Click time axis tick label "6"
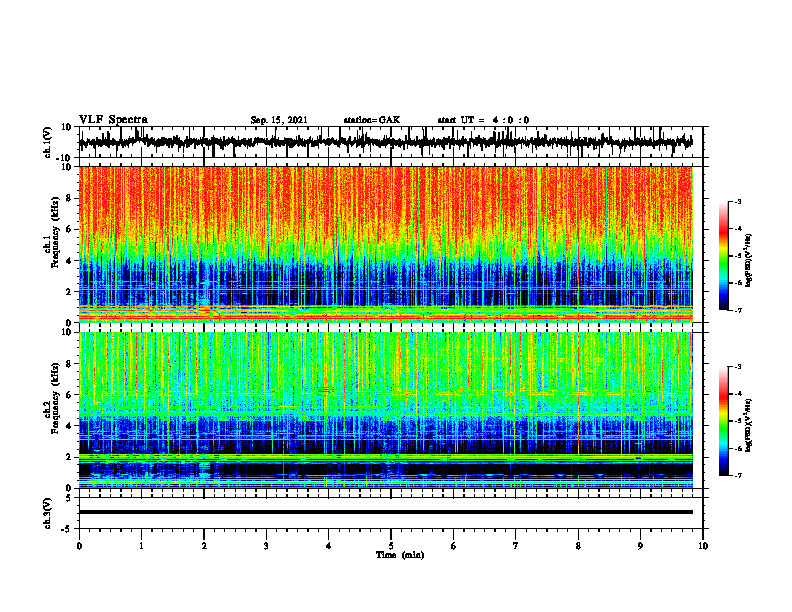 (x=454, y=546)
